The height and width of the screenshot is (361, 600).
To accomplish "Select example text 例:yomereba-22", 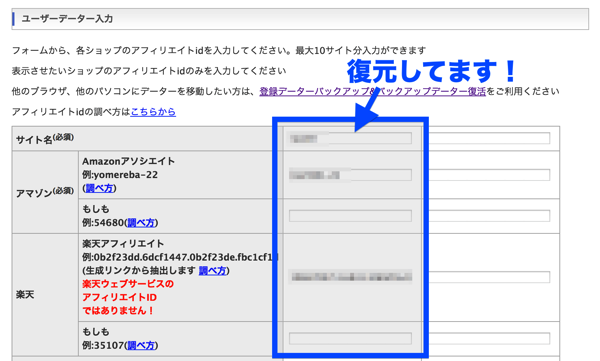I will pos(120,175).
